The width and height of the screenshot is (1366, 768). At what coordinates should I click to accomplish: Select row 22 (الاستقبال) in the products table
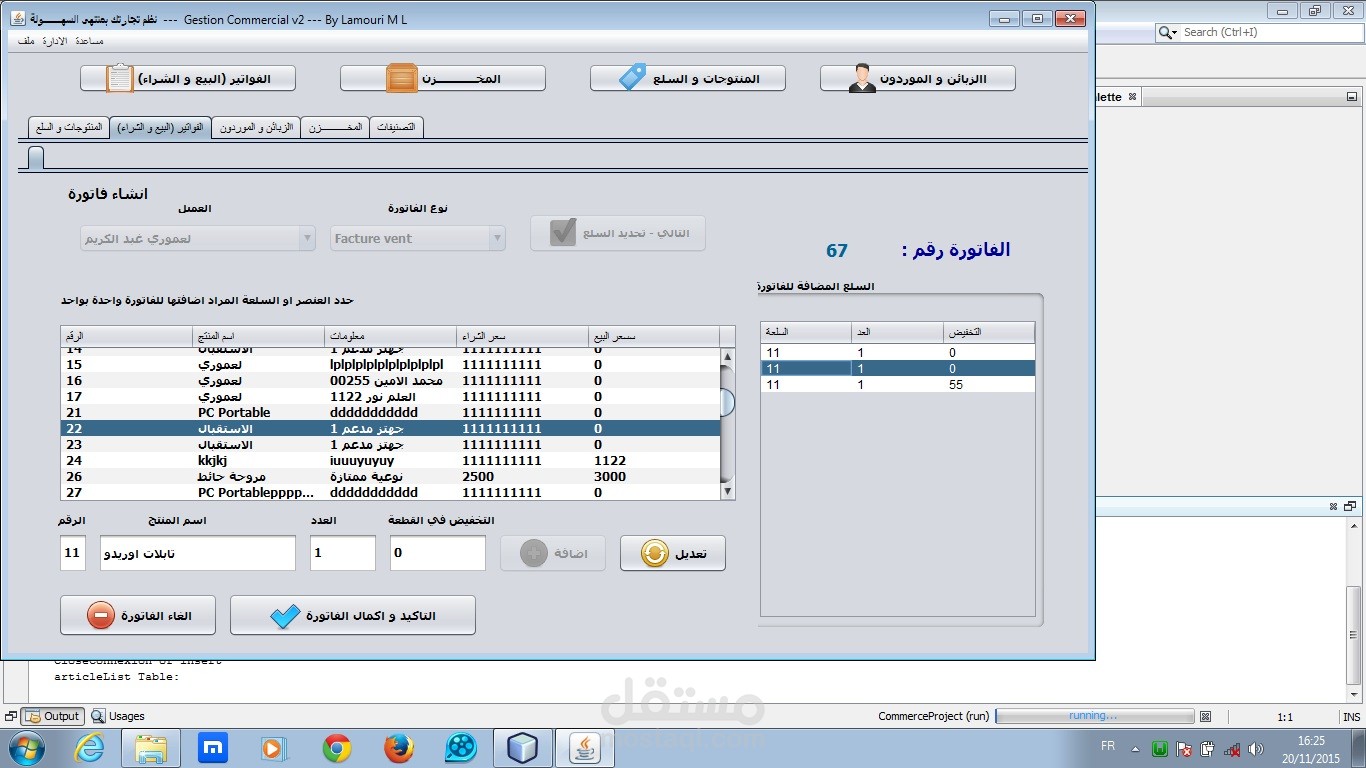click(x=300, y=428)
